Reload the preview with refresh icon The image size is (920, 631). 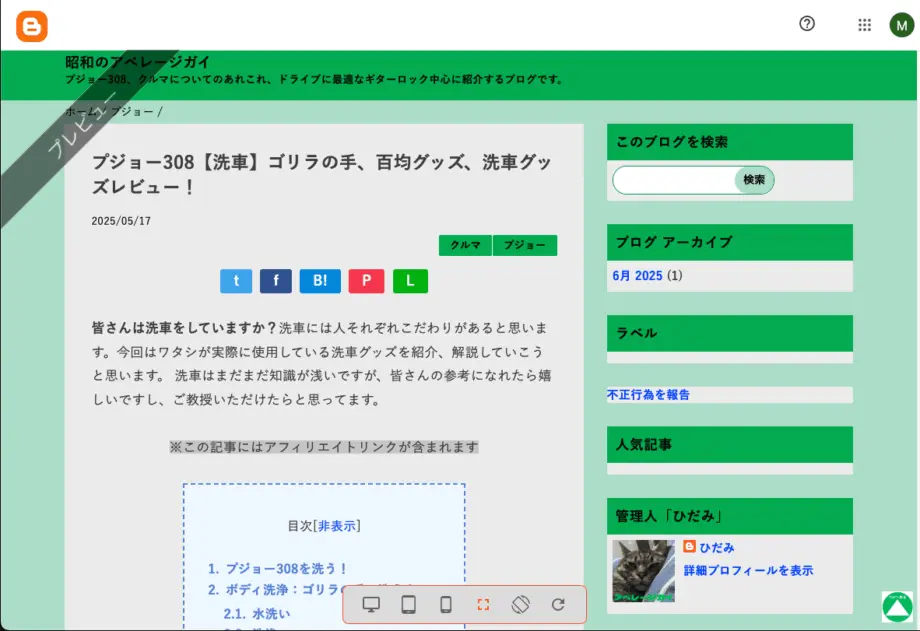pyautogui.click(x=558, y=604)
